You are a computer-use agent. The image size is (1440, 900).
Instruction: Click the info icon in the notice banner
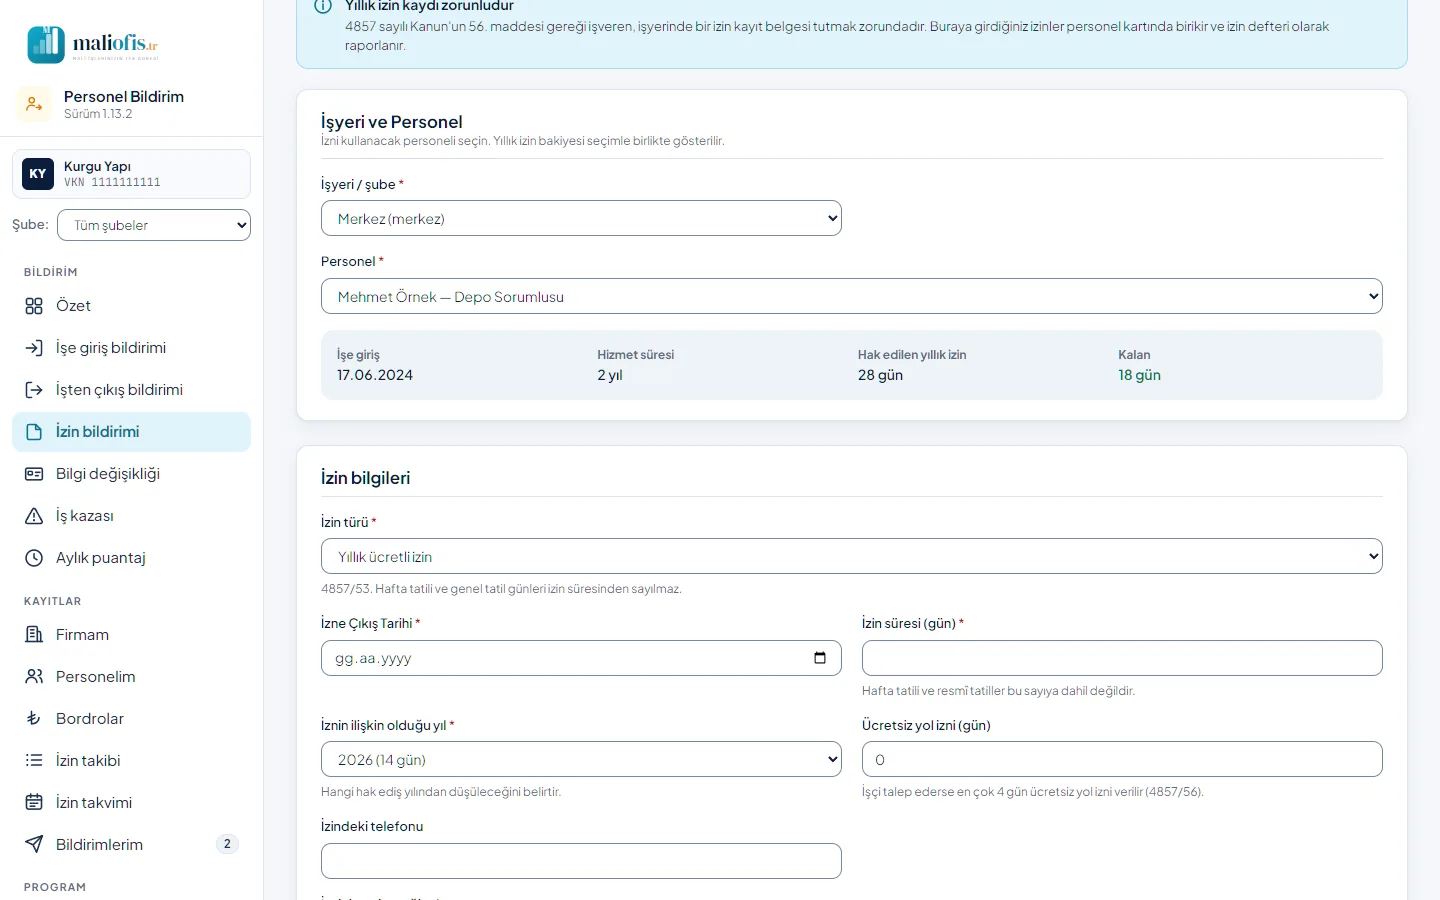coord(323,6)
